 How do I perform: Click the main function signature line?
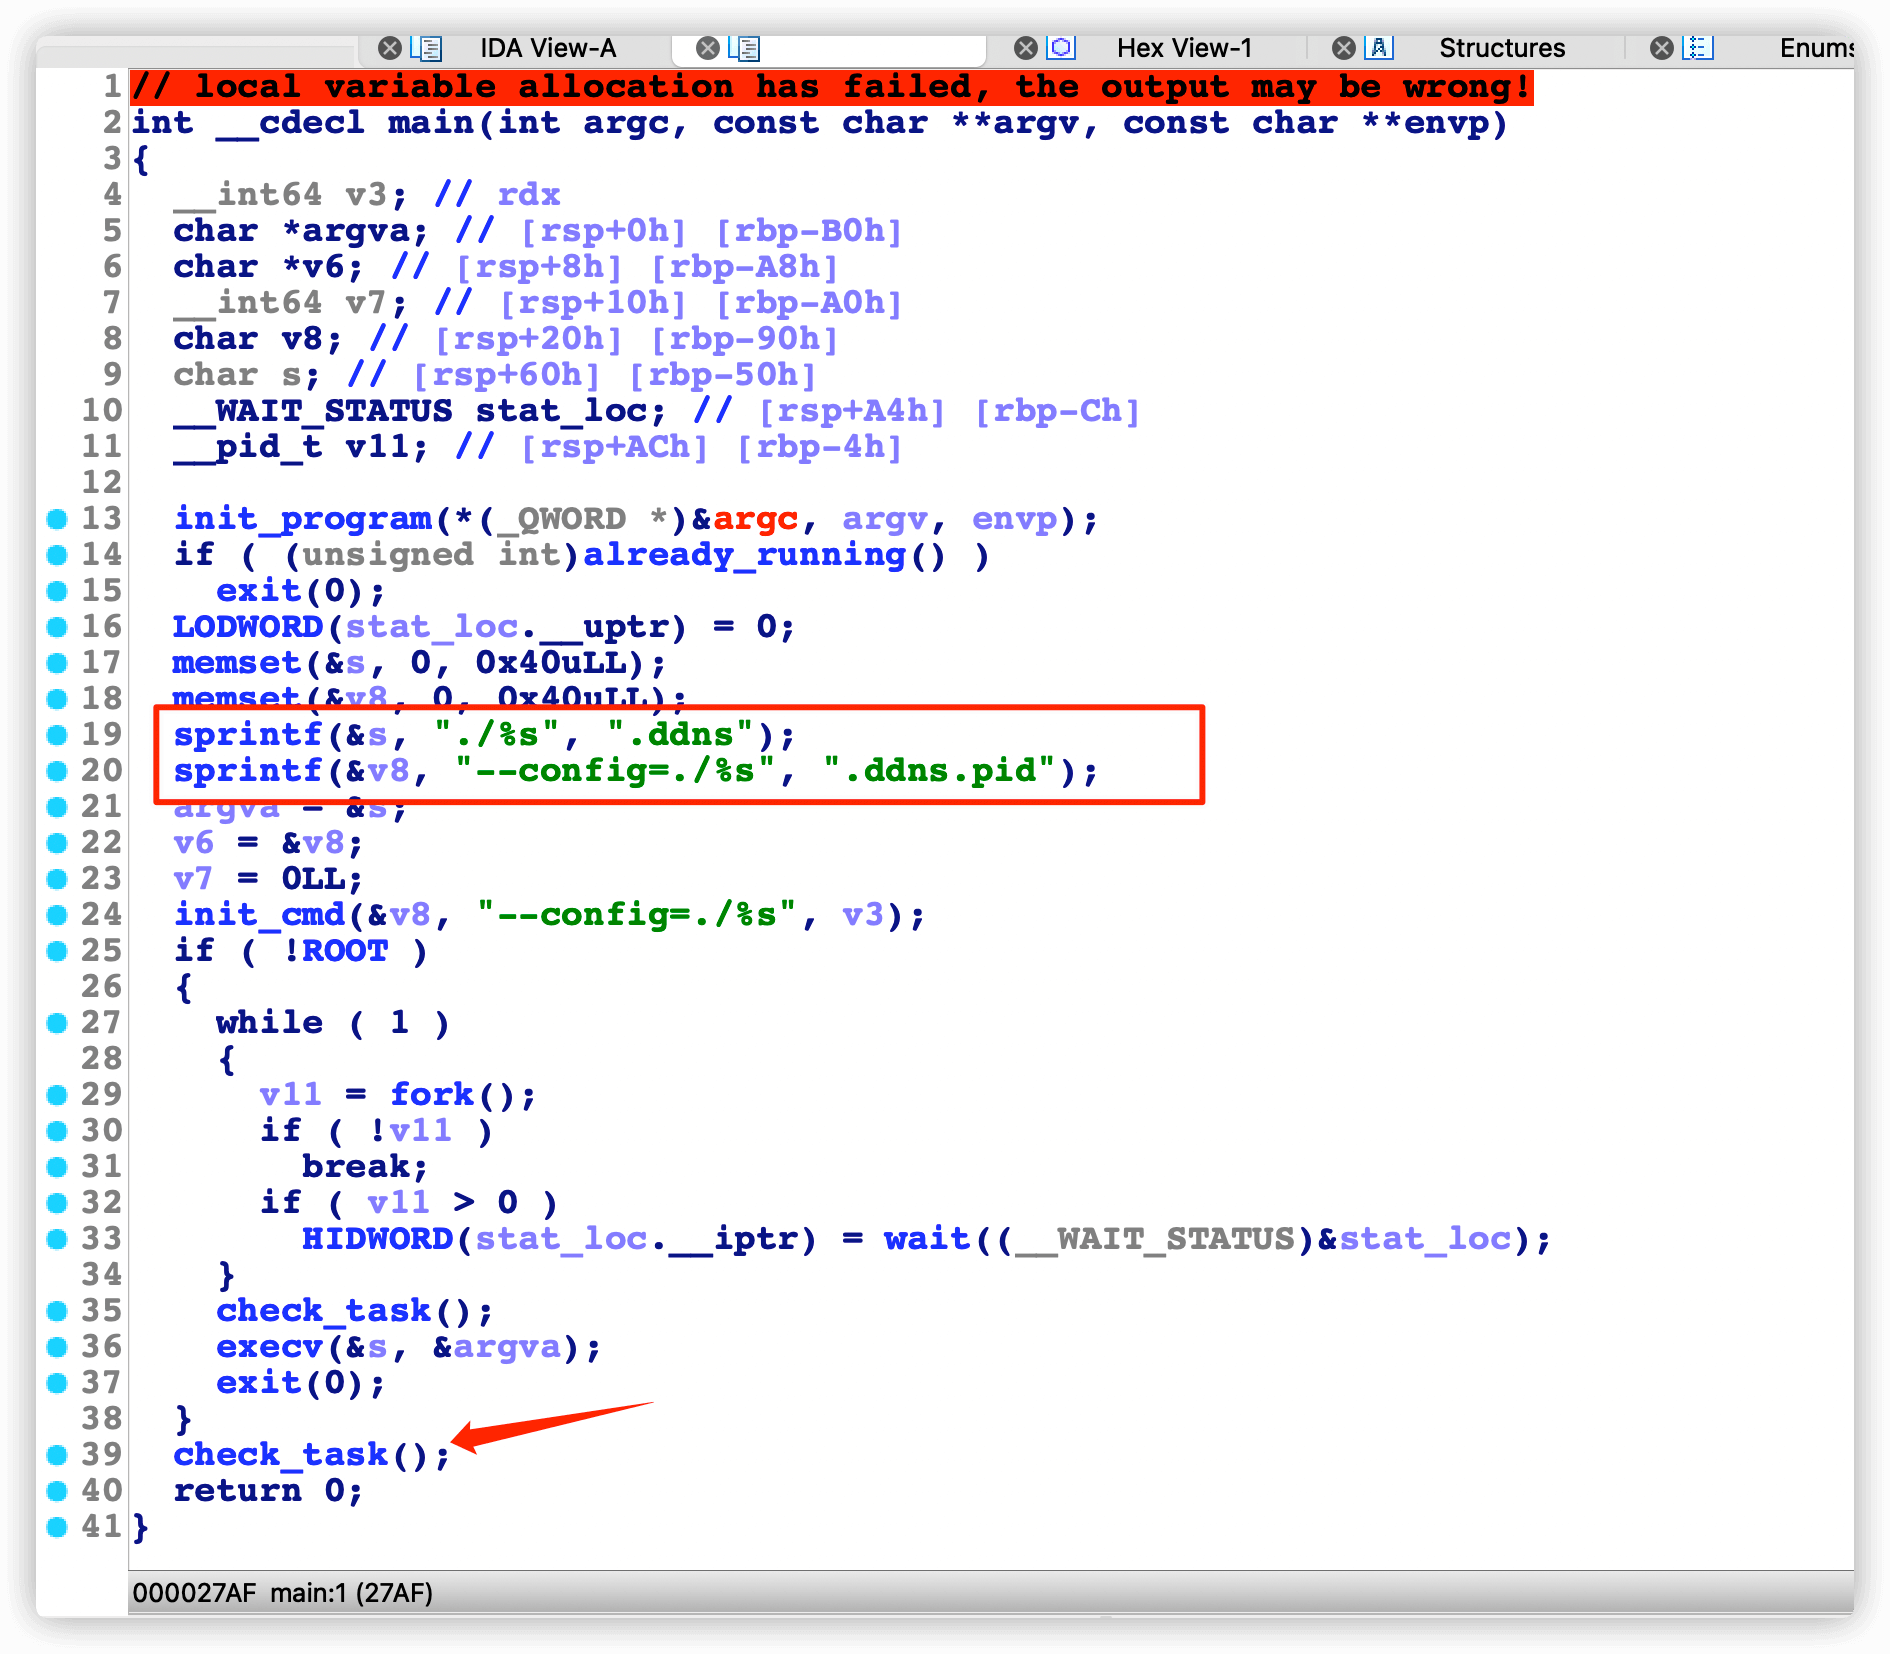click(x=819, y=123)
